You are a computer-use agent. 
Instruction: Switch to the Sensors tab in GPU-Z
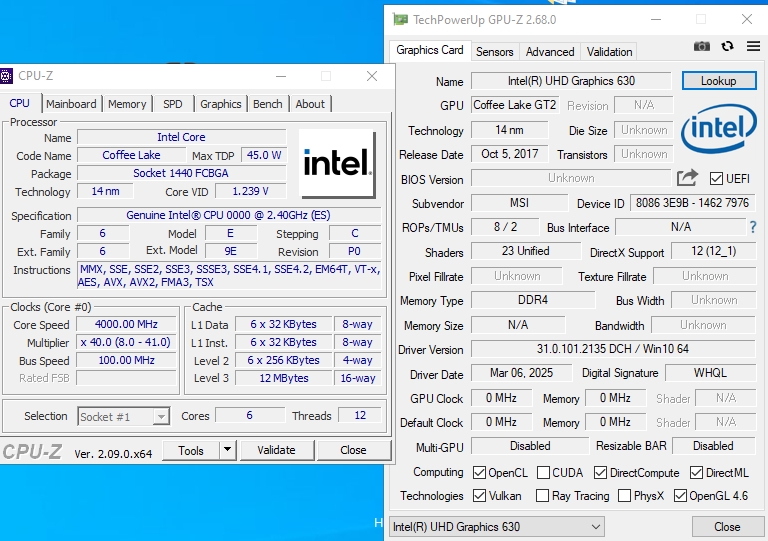pyautogui.click(x=495, y=51)
